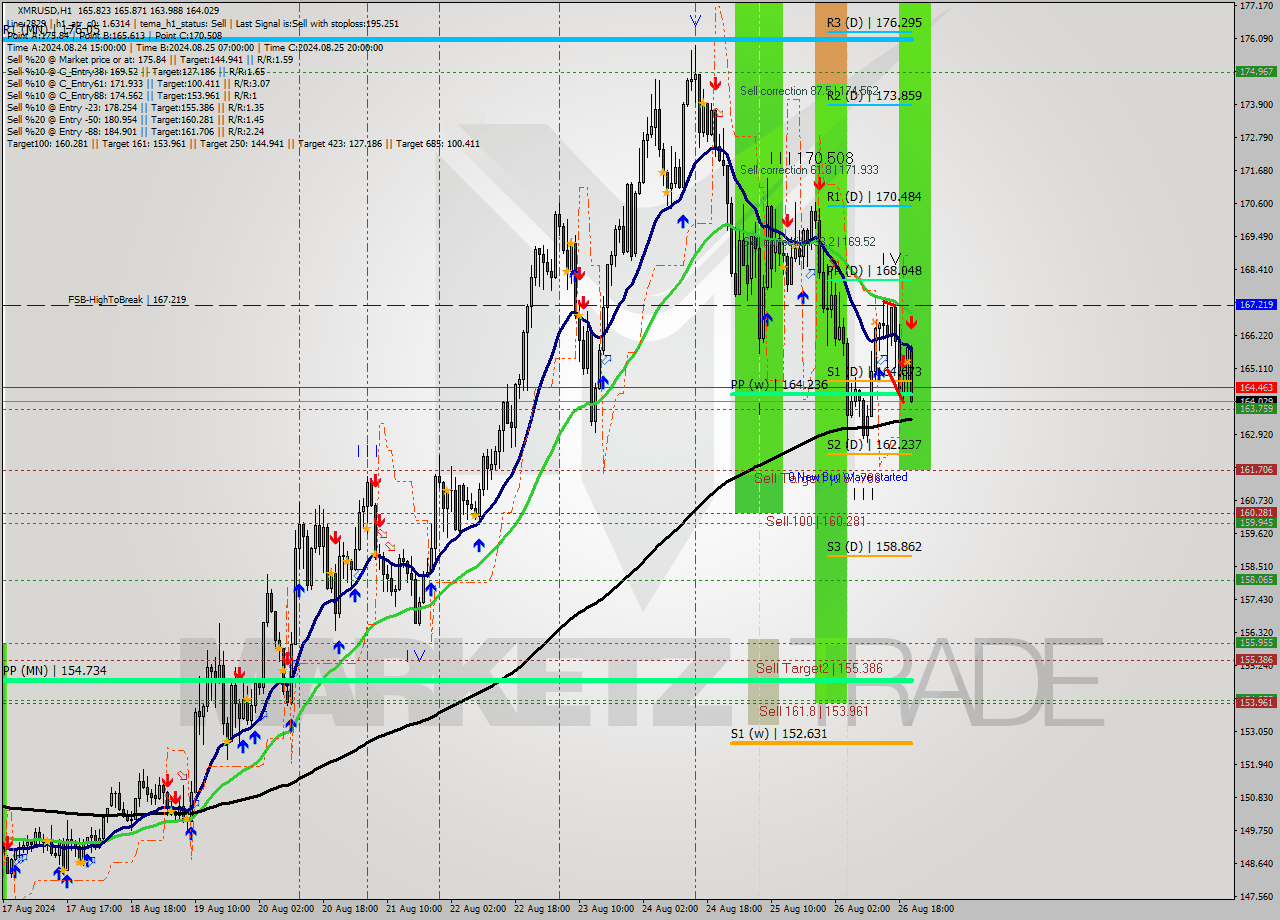Viewport: 1280px width, 920px height.
Task: Select the '24 Aug 18:00' time axis label
Action: click(x=733, y=909)
